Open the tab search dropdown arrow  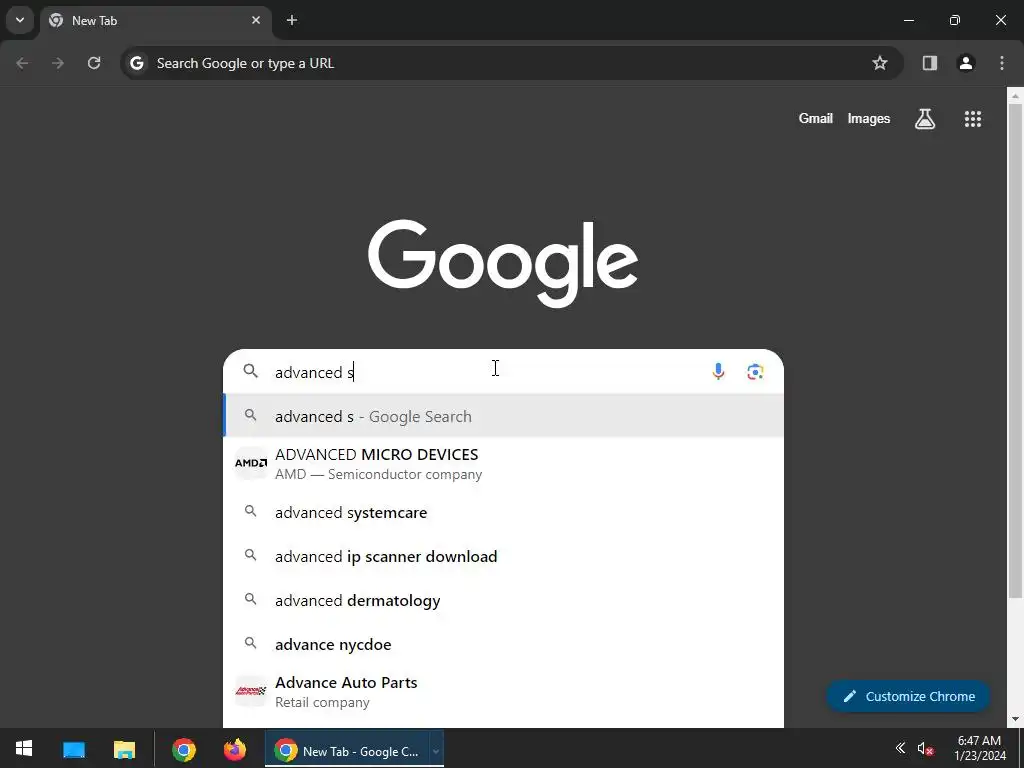point(20,20)
